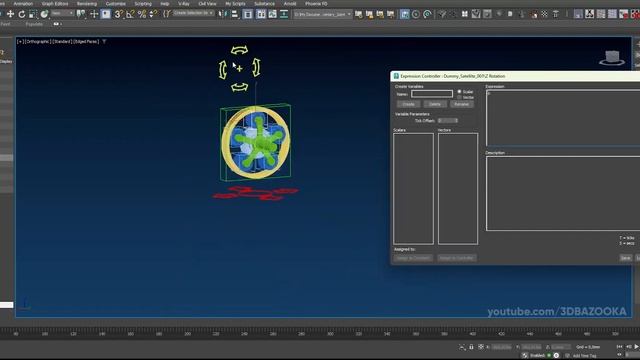
Task: Click Edit Named Selection Sets icon
Action: click(x=166, y=14)
